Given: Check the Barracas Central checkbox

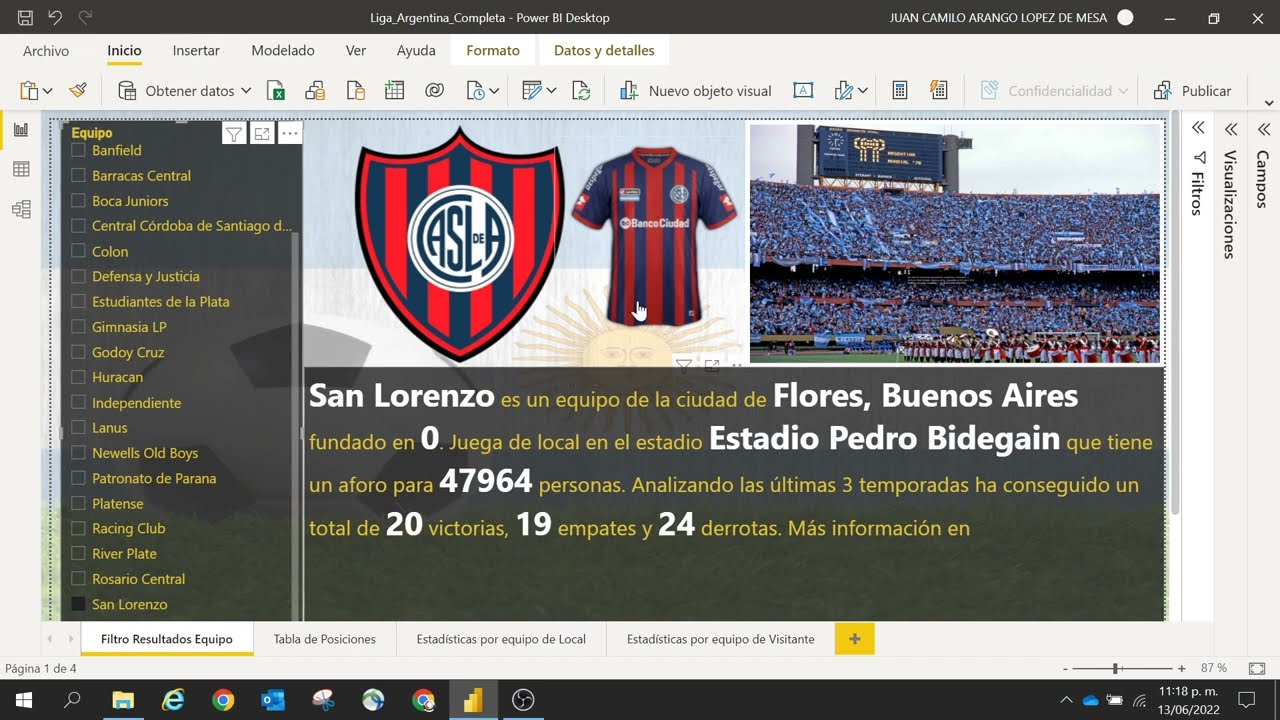Looking at the screenshot, I should point(78,175).
